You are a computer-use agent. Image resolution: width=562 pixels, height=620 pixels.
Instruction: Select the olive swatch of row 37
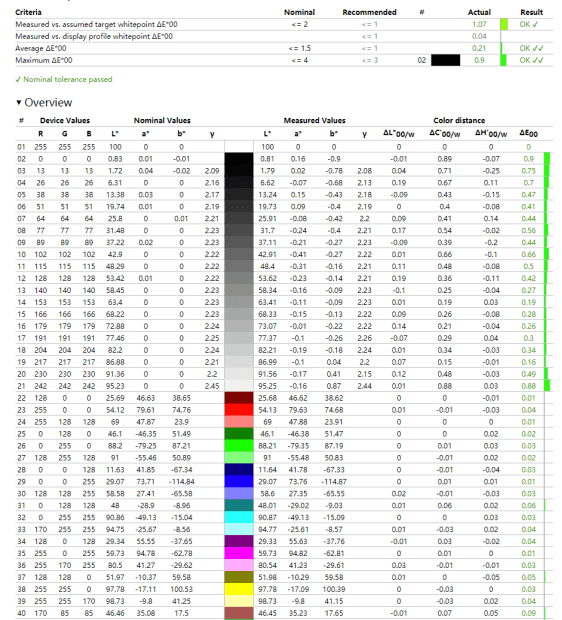(239, 577)
